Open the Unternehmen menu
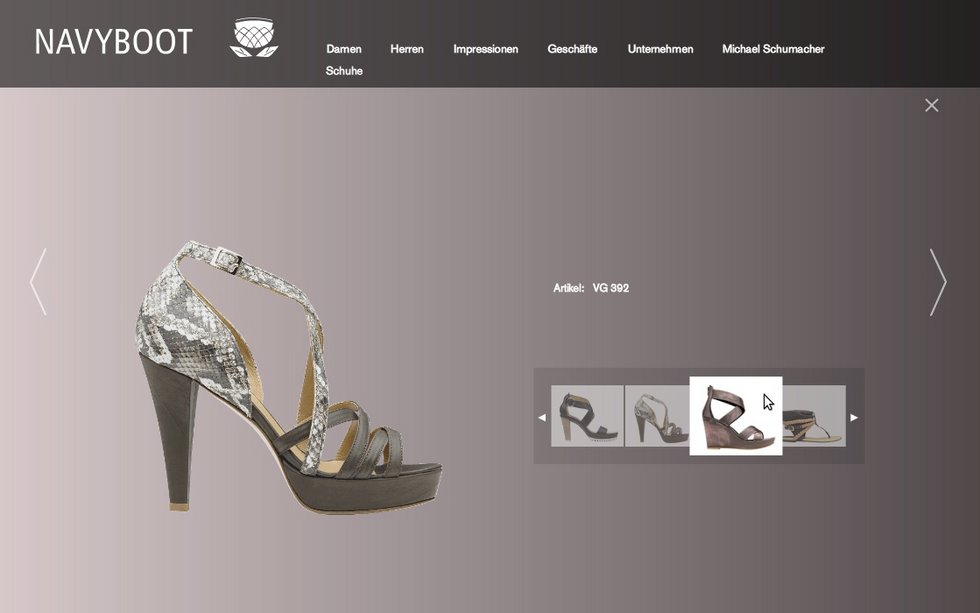The image size is (980, 613). (661, 49)
